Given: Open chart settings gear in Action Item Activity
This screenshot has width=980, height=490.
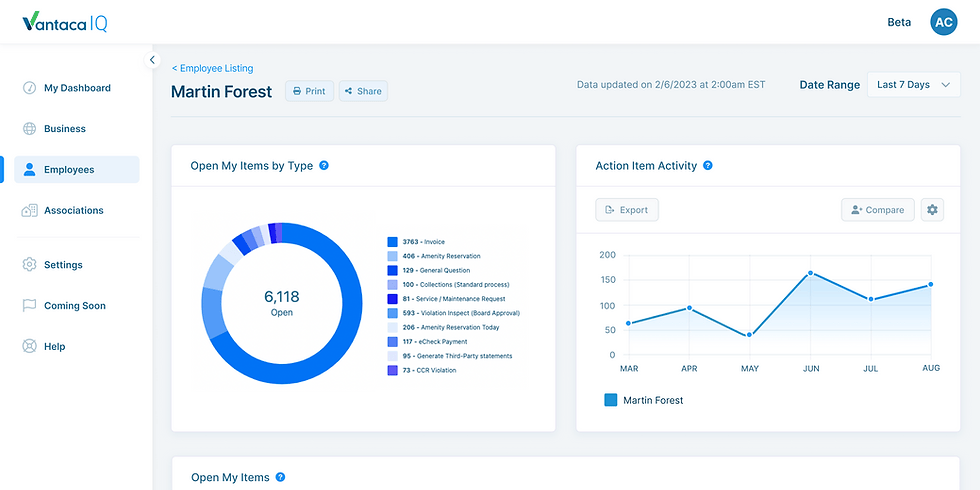Looking at the screenshot, I should (932, 210).
